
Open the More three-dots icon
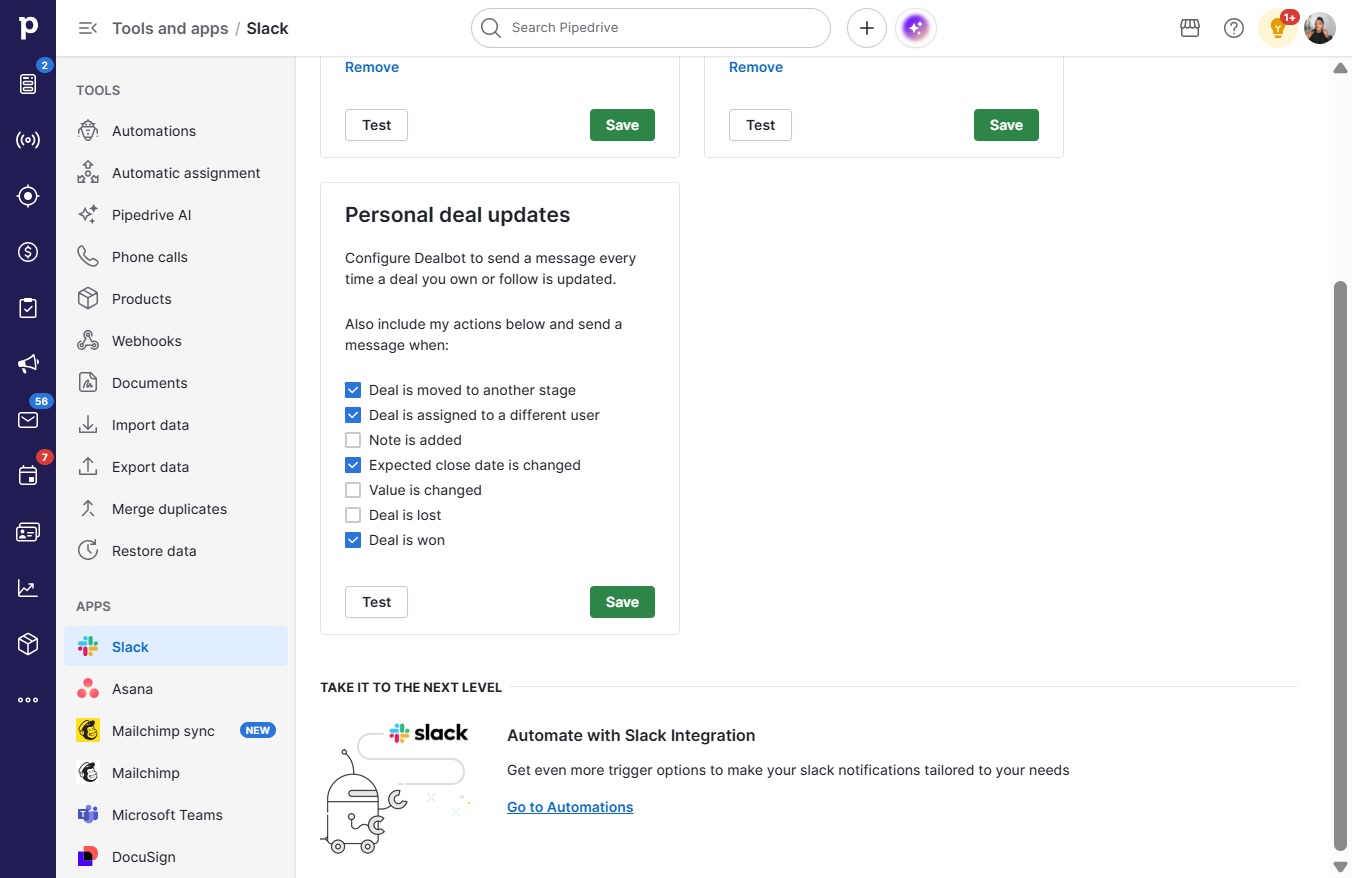(28, 700)
